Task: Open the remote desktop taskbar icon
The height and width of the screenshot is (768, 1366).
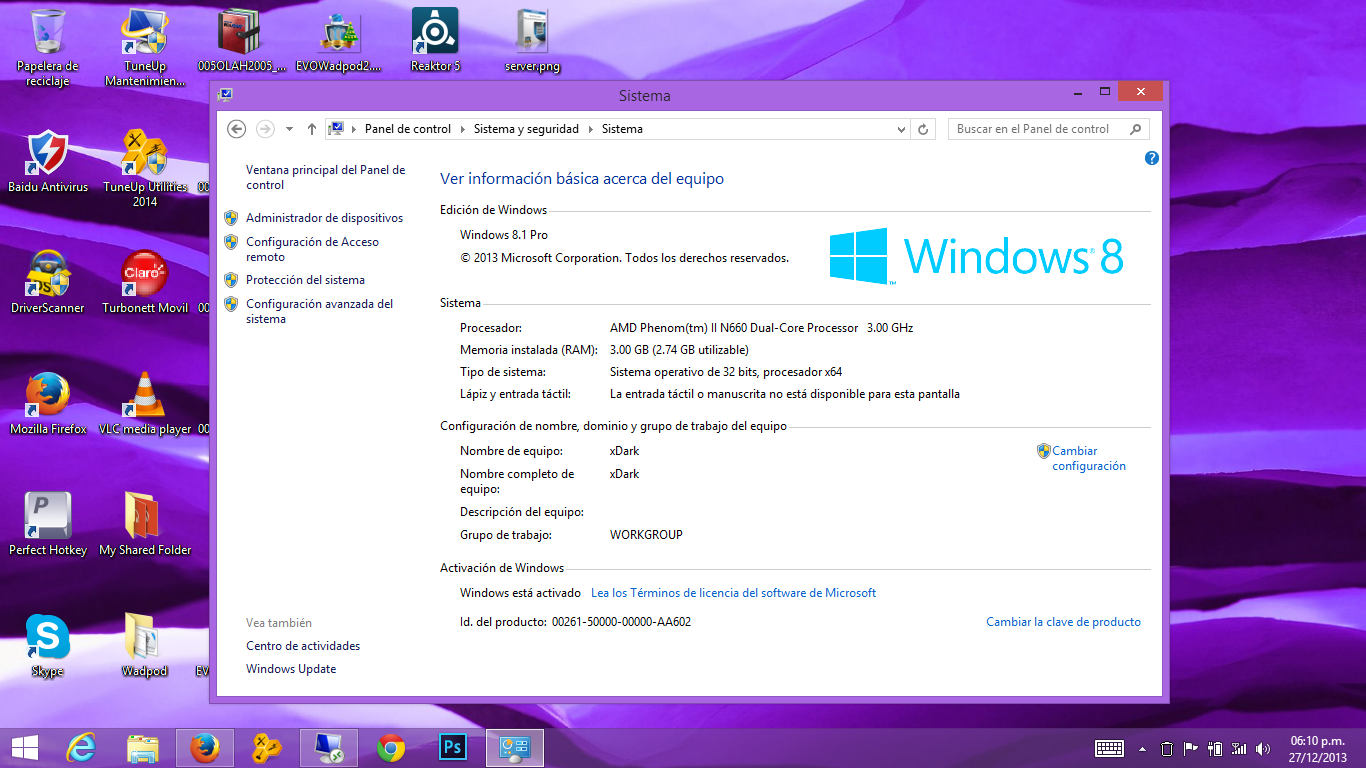Action: (x=329, y=748)
